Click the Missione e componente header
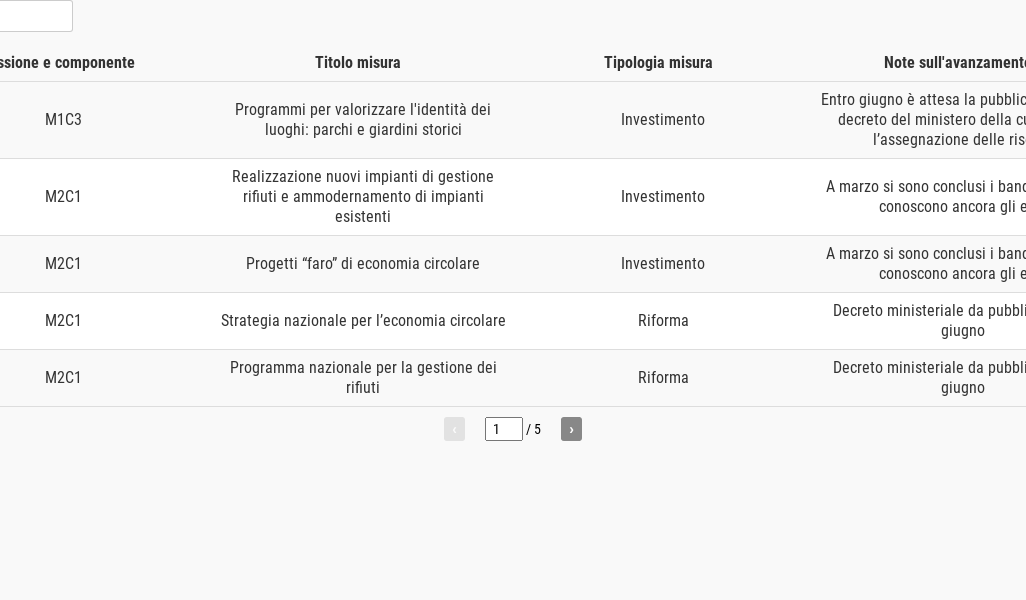1026x600 pixels. tap(66, 63)
